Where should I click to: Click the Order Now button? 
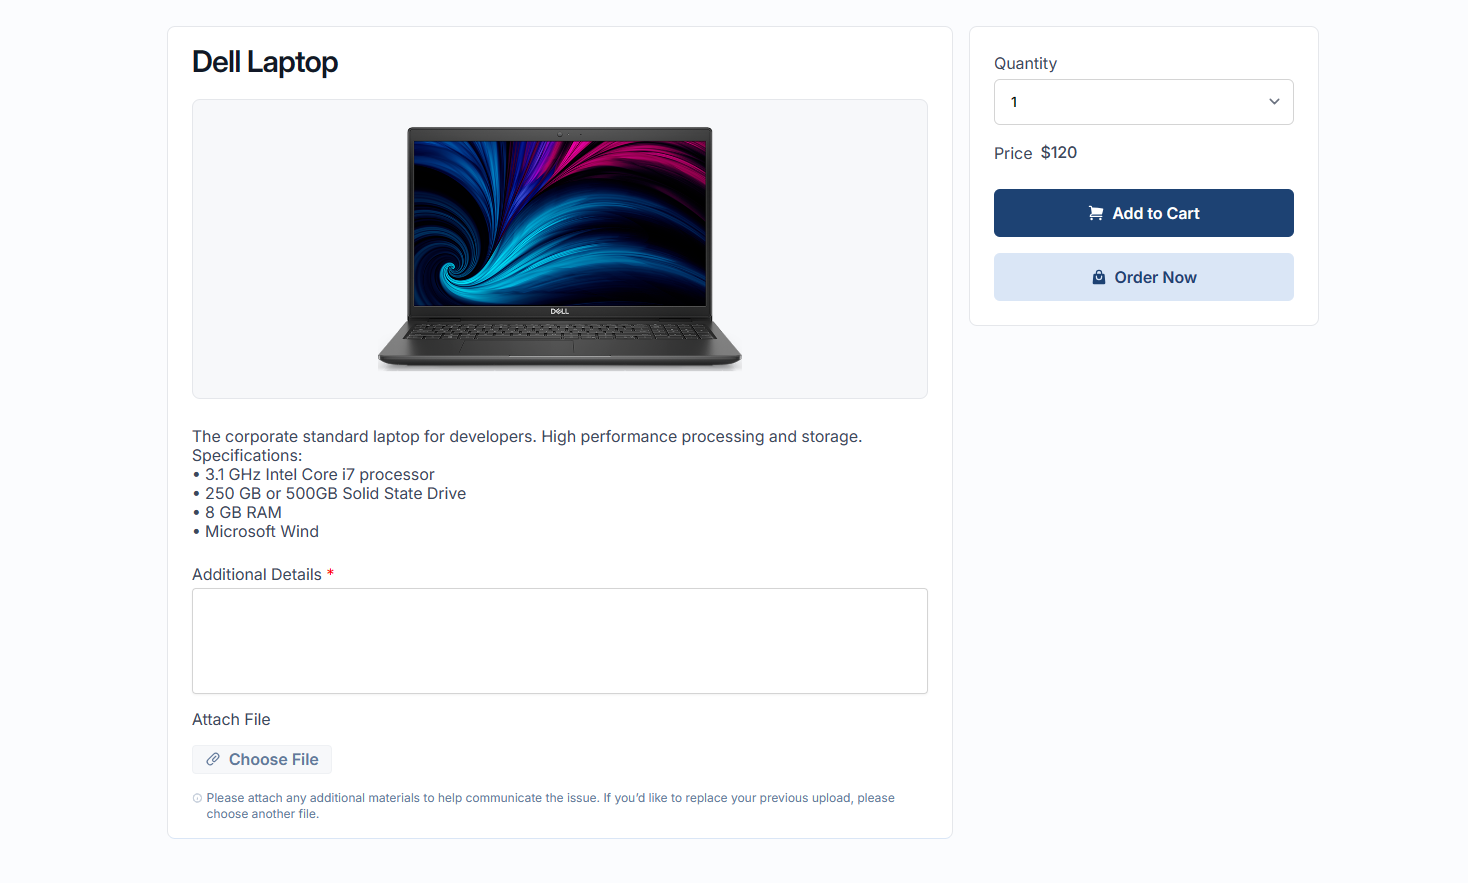pos(1144,277)
